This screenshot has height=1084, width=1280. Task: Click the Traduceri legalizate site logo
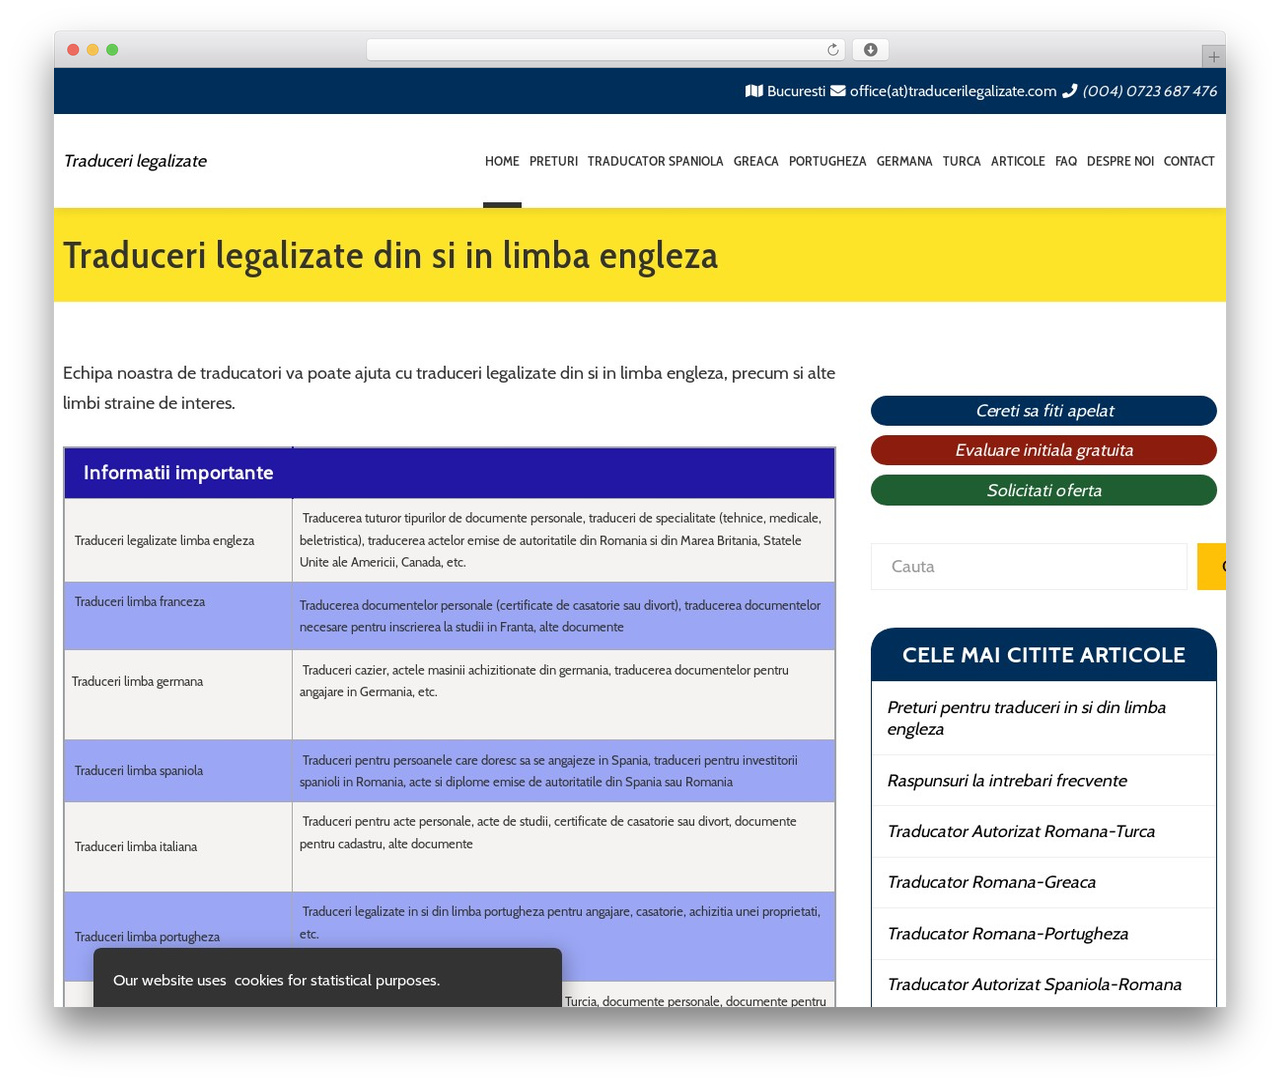pos(135,161)
